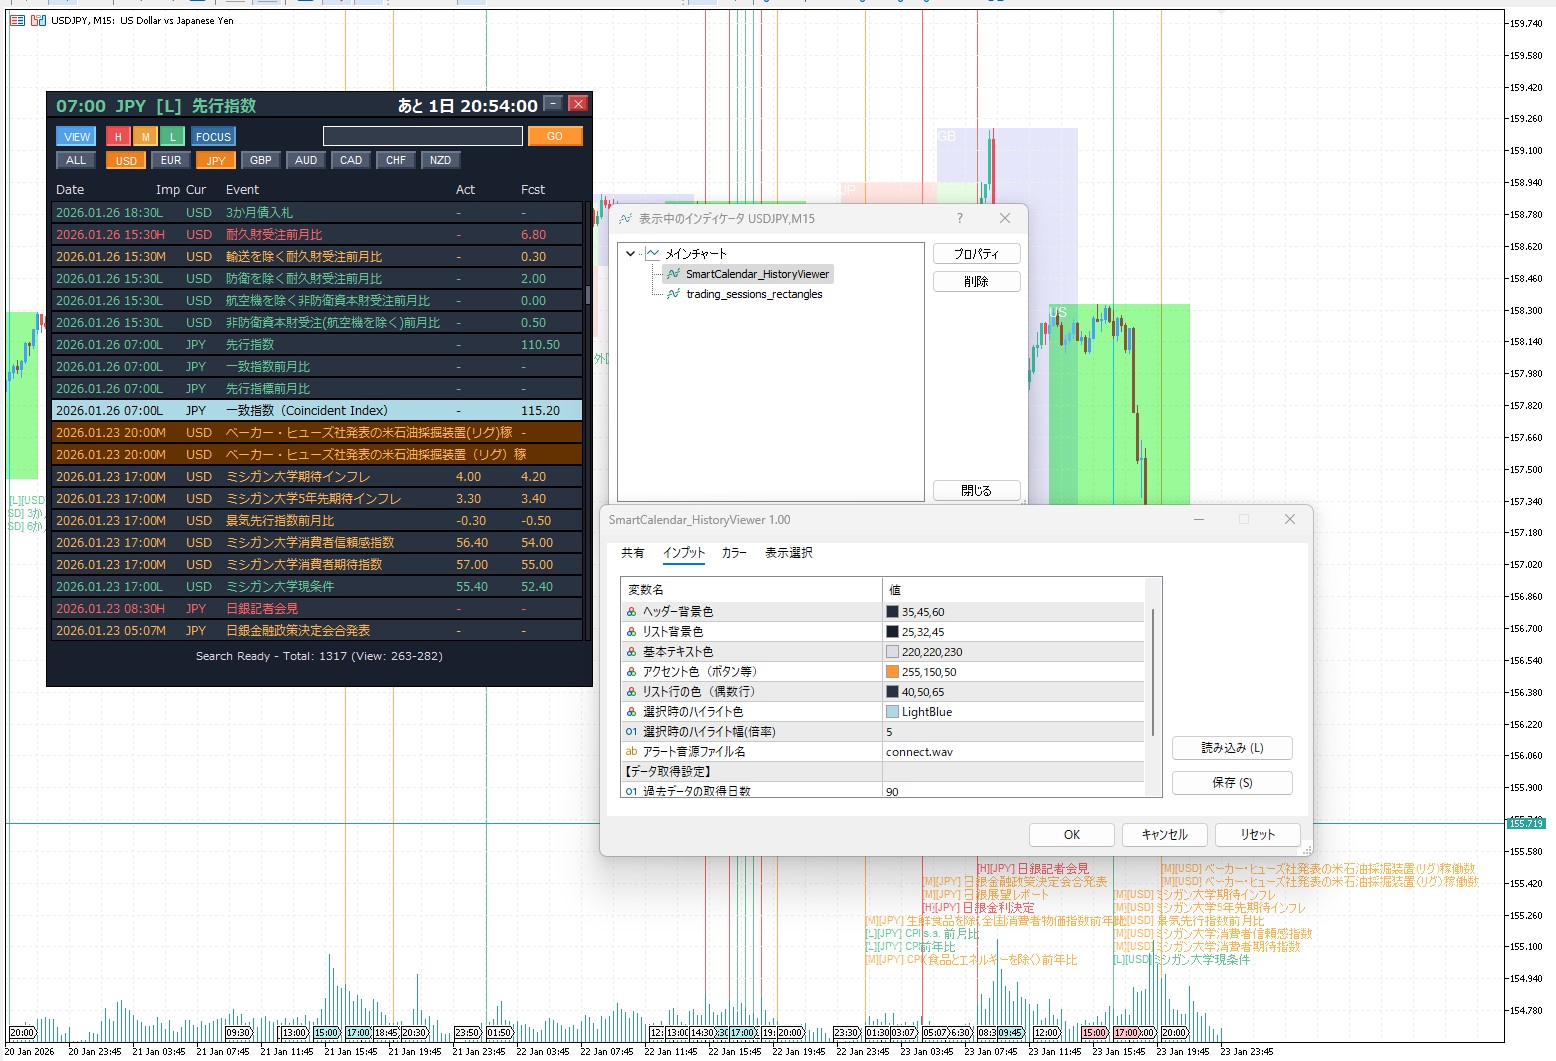Click the メインチャート chart icon
The width and height of the screenshot is (1556, 1061).
pyautogui.click(x=653, y=254)
